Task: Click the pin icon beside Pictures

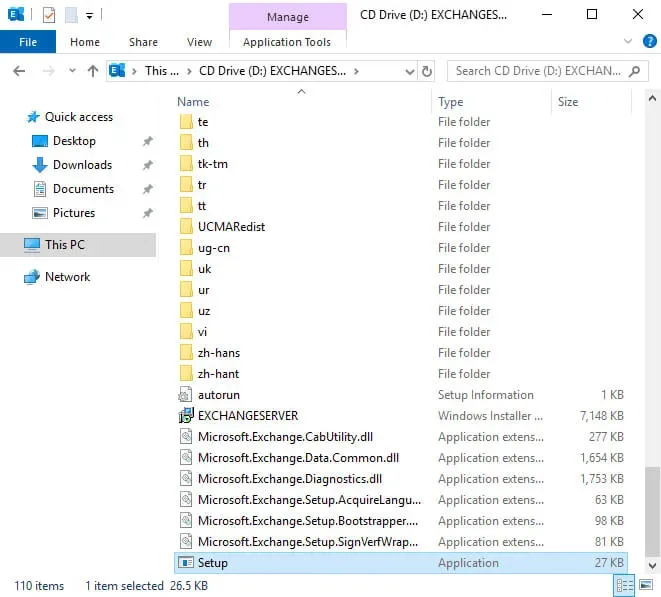Action: click(148, 213)
